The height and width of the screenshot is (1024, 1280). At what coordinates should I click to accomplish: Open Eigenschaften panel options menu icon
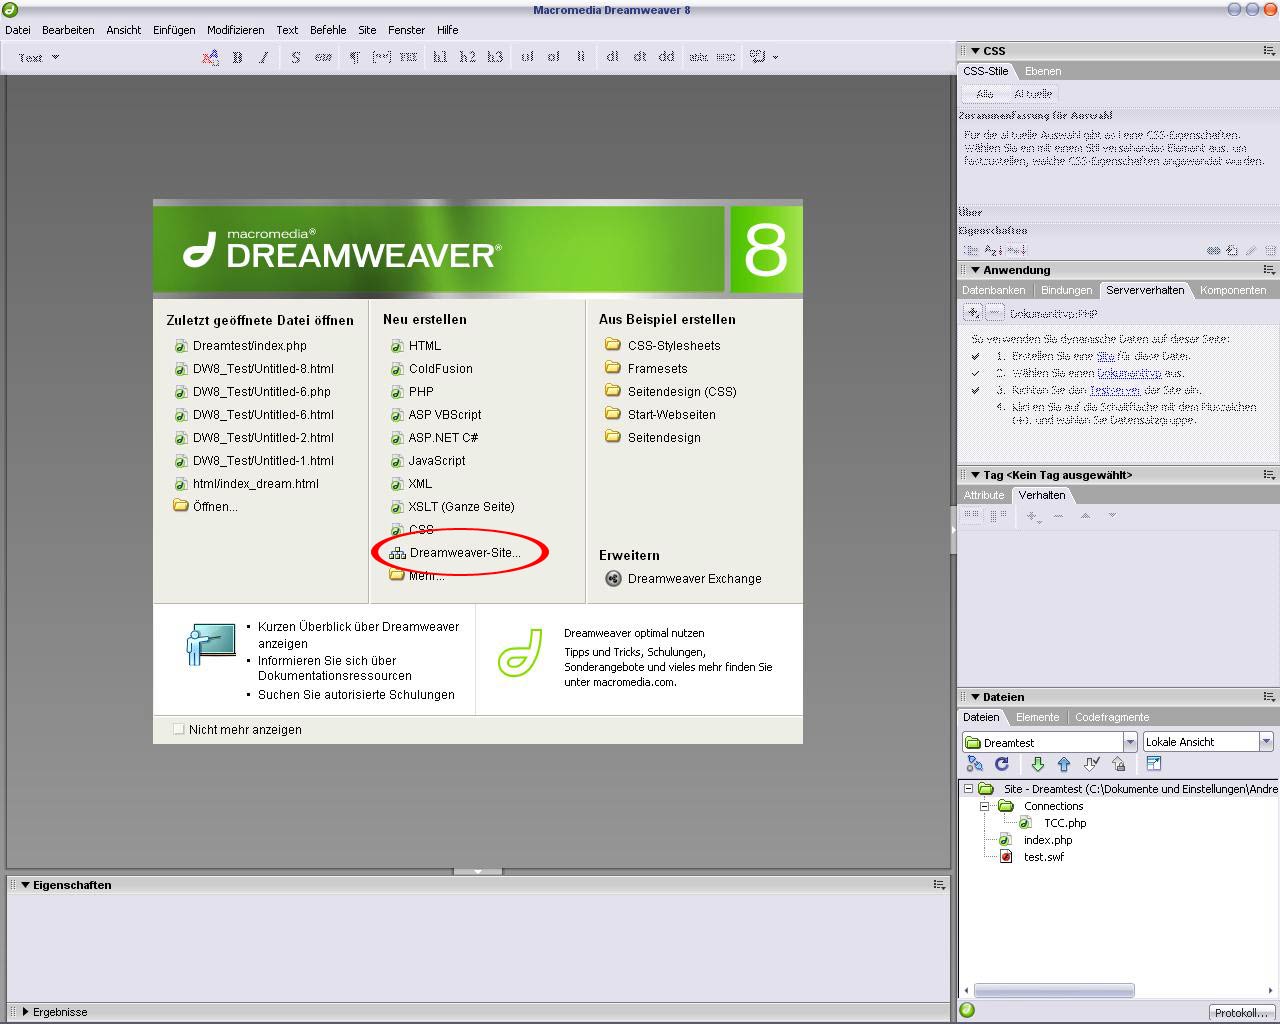coord(939,885)
